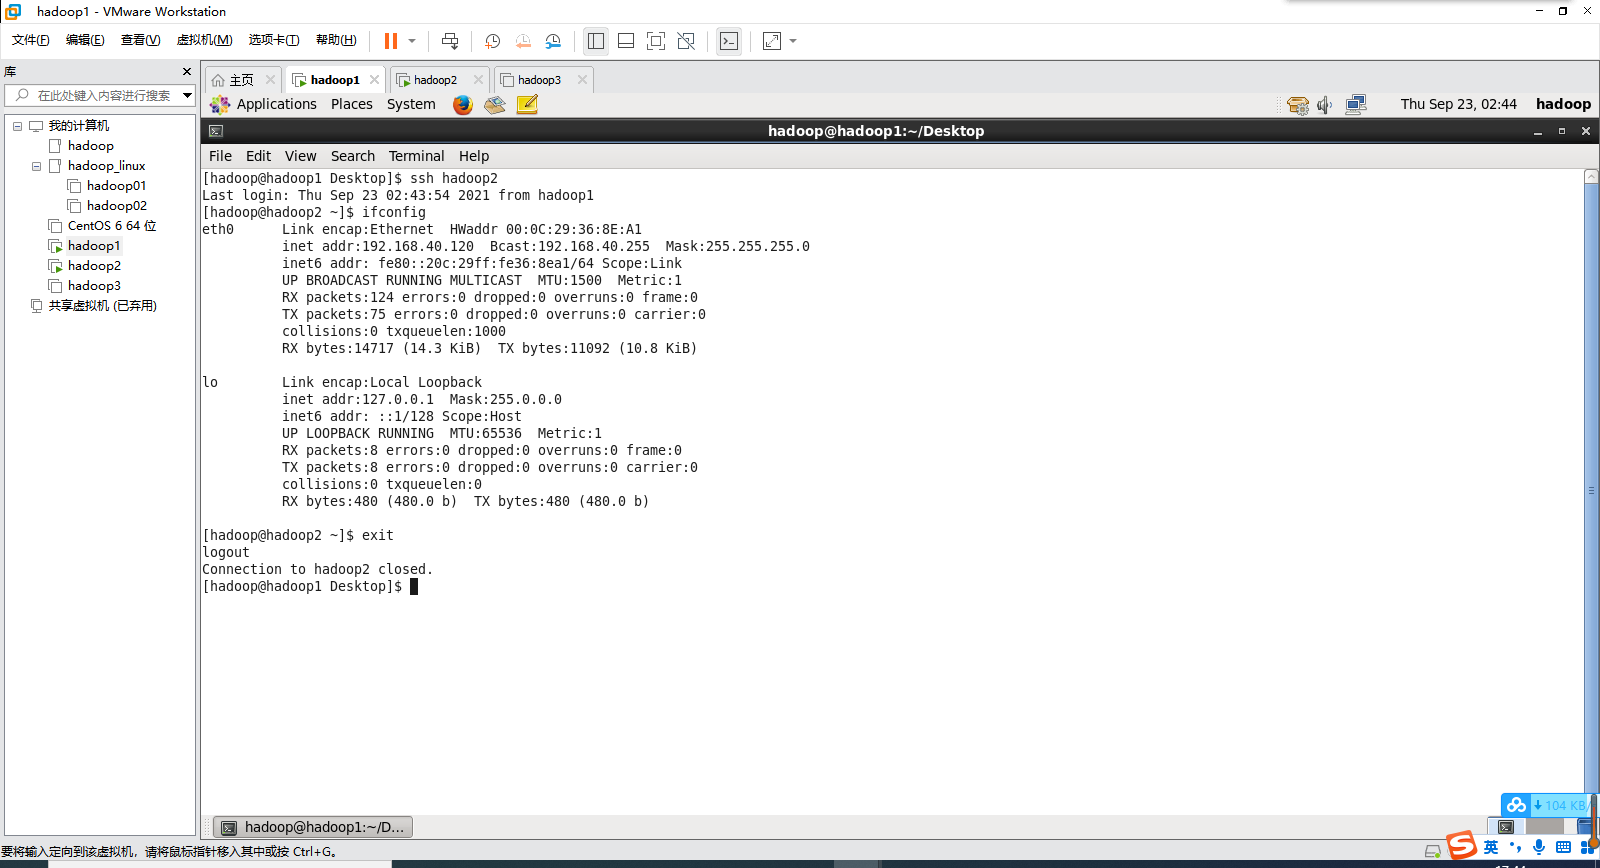Click the orange pause virtual machine button
This screenshot has width=1600, height=868.
pyautogui.click(x=390, y=41)
